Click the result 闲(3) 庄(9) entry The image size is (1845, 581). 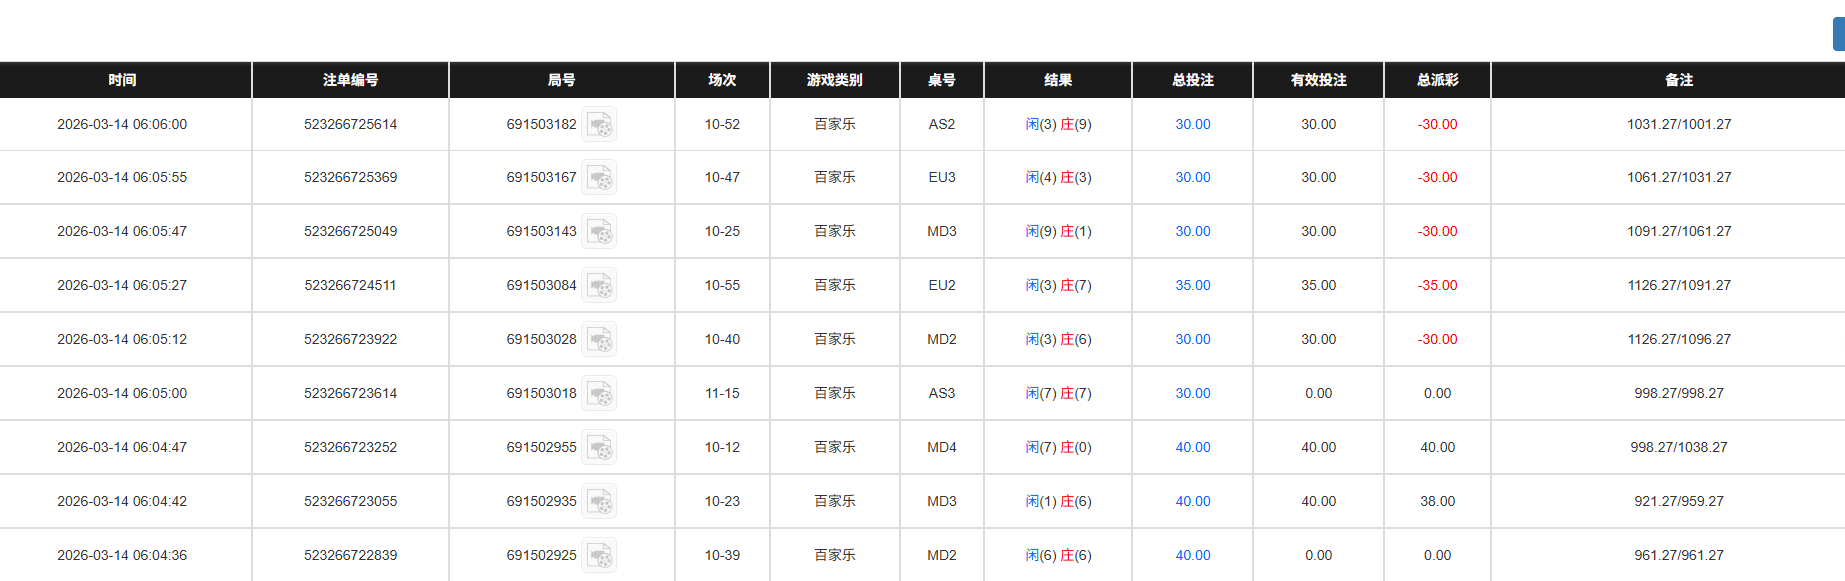pos(1058,124)
